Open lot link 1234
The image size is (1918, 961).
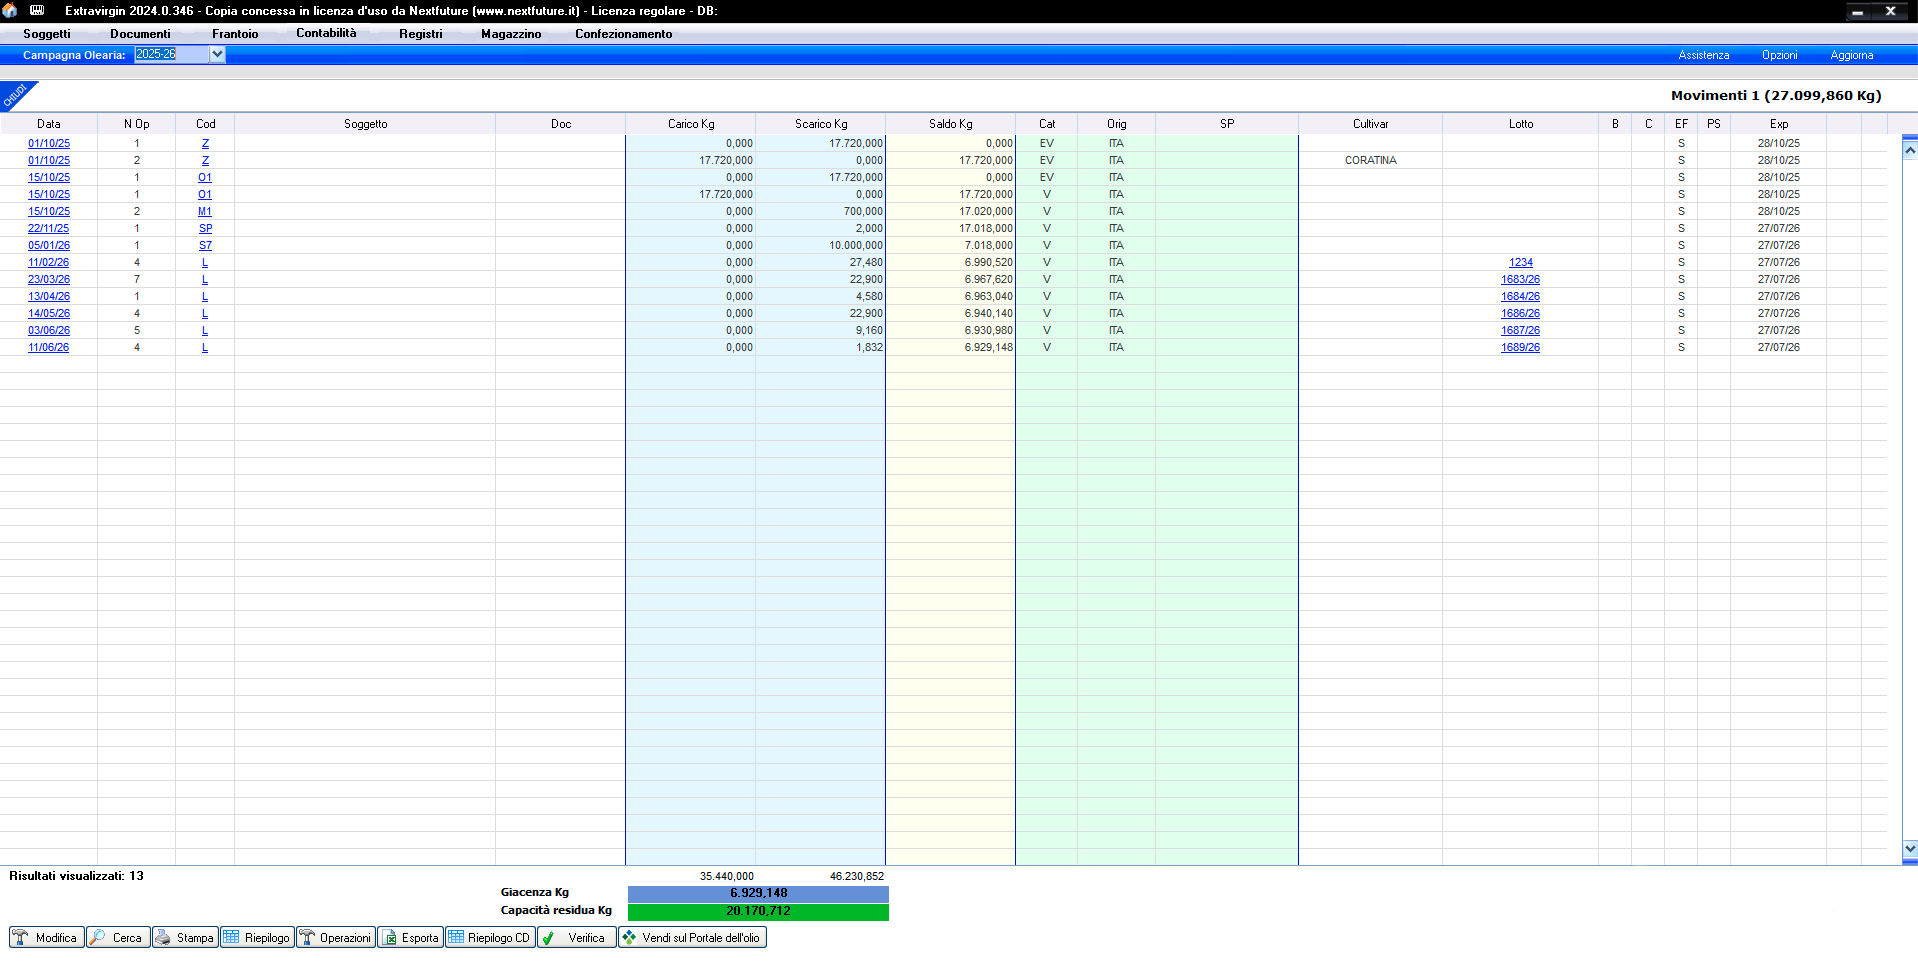1520,262
